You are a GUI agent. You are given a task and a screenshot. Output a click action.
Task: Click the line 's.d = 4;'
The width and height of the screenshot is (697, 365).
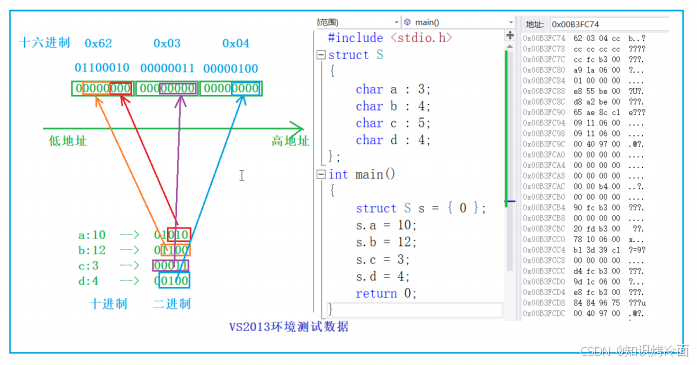(x=382, y=277)
